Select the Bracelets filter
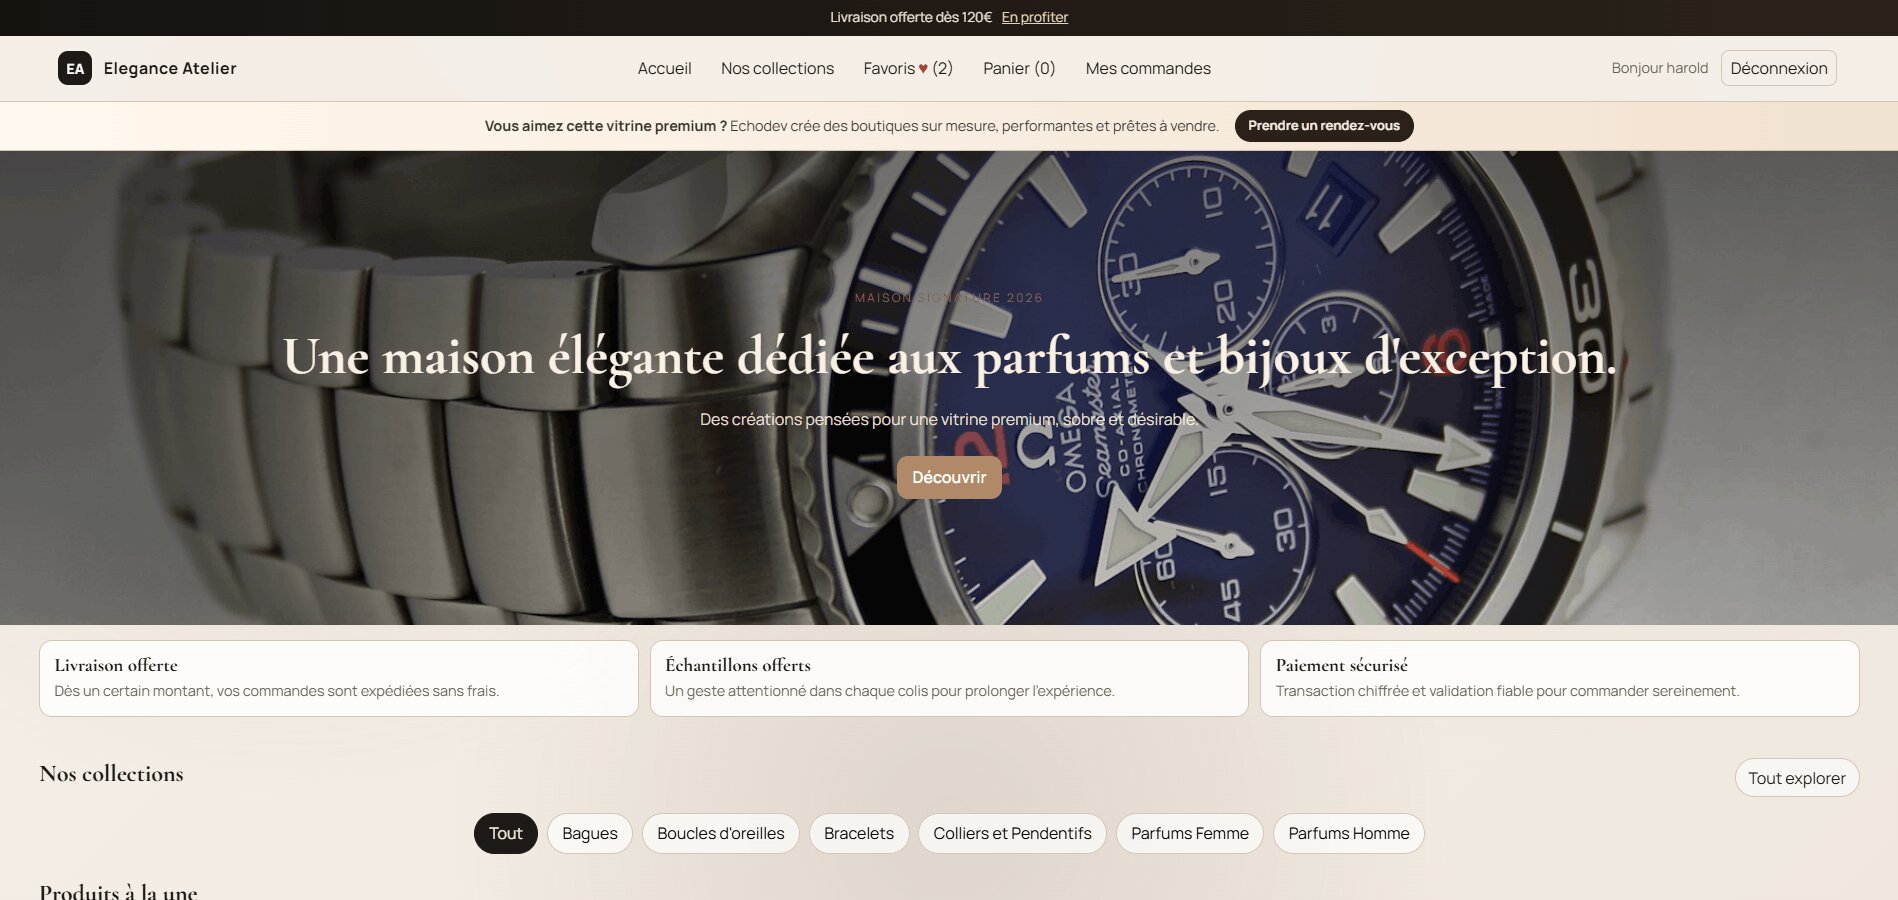Screen dimensions: 1898x900 pyautogui.click(x=858, y=833)
